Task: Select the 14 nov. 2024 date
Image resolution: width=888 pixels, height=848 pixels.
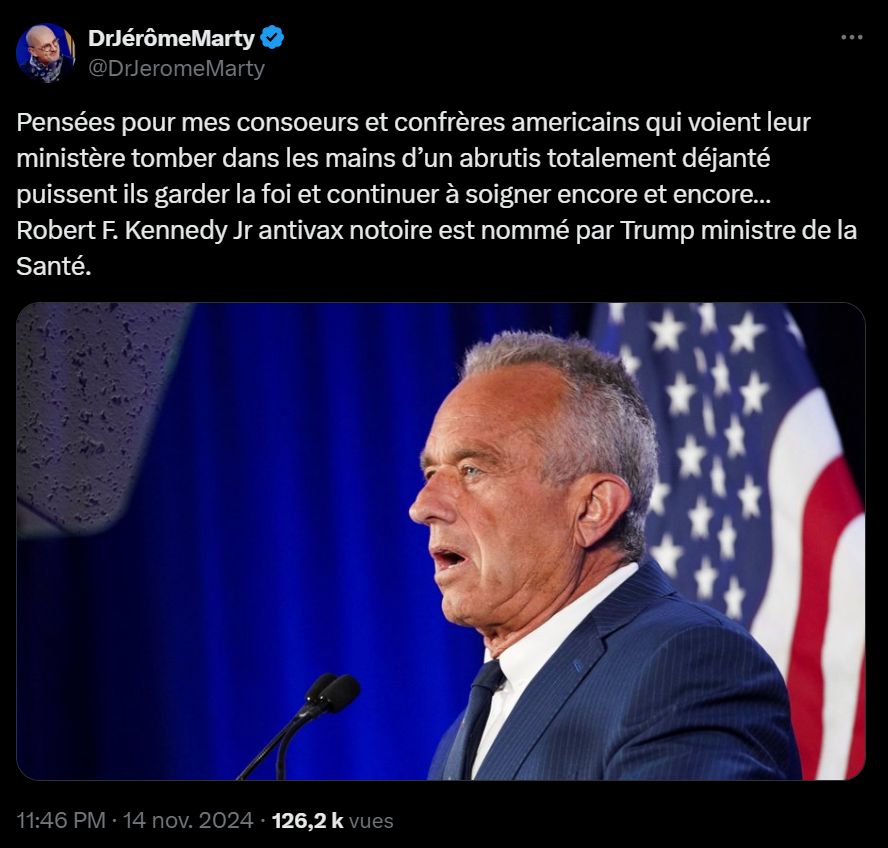Action: point(188,820)
